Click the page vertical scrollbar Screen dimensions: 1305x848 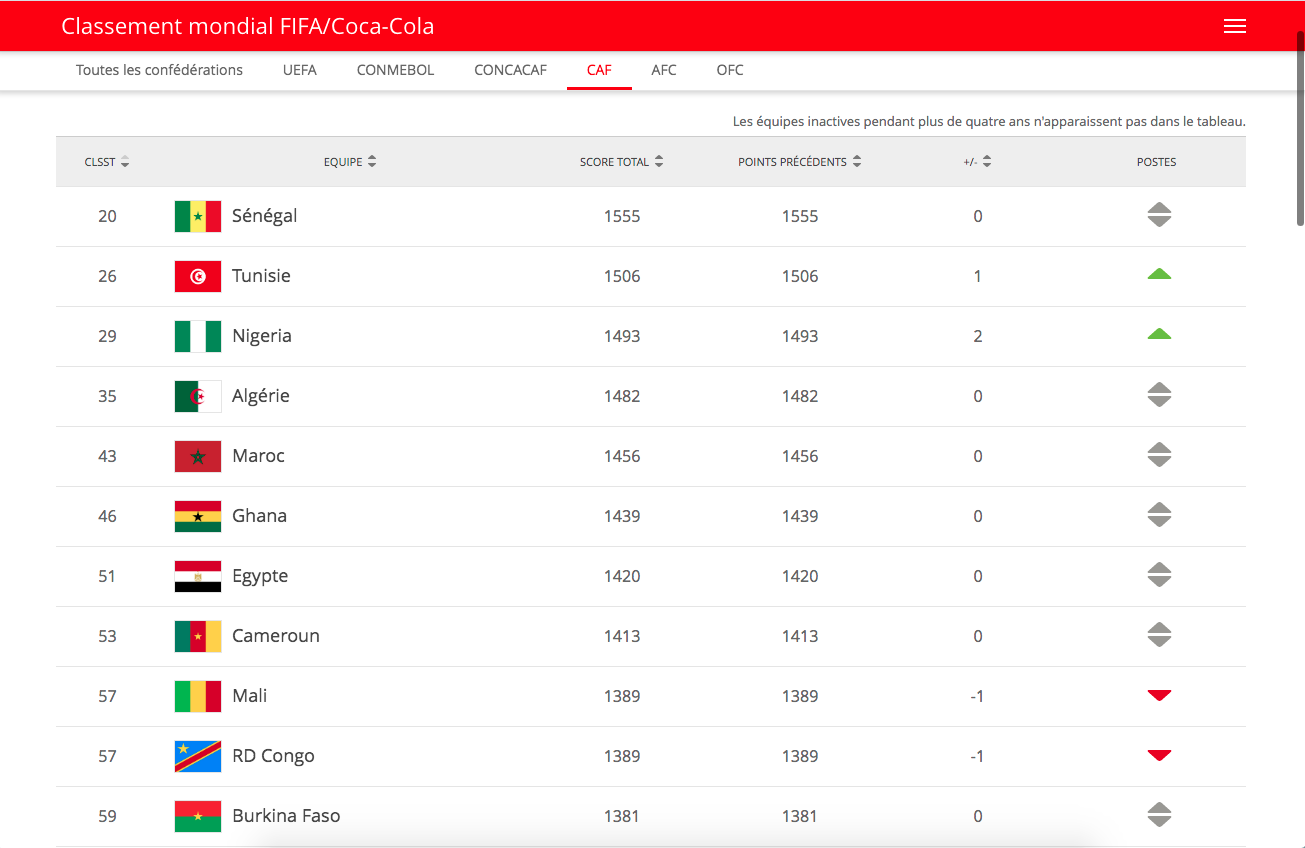click(x=1300, y=128)
